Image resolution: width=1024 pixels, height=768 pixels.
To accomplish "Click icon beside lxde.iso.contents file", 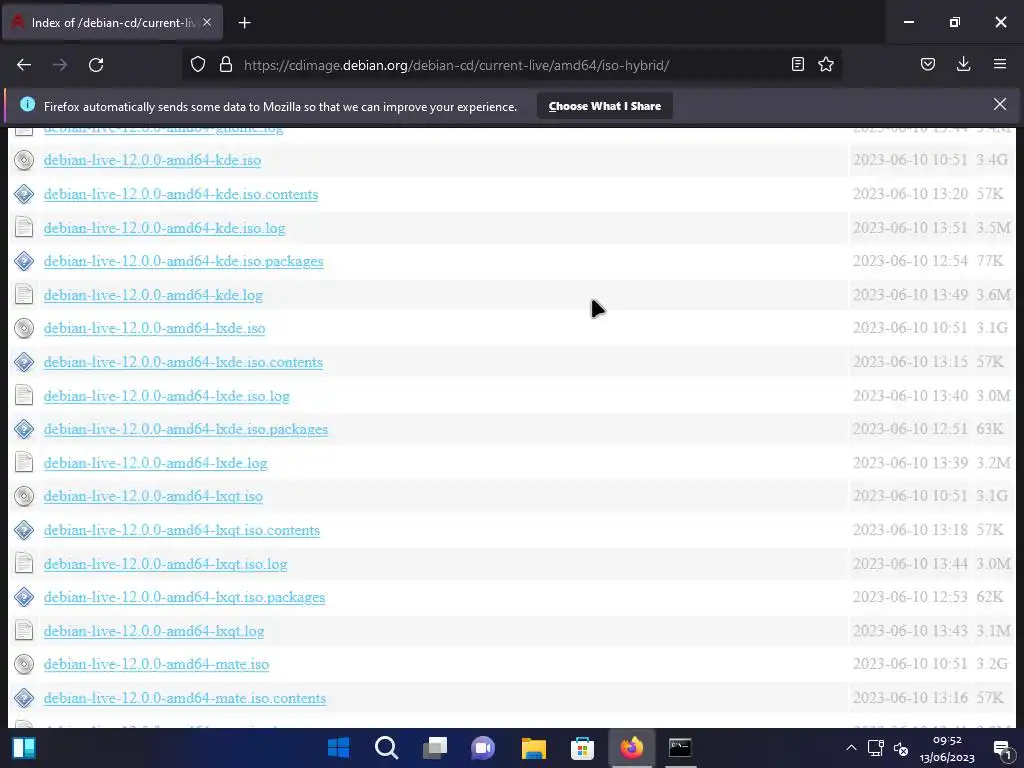I will tap(24, 362).
